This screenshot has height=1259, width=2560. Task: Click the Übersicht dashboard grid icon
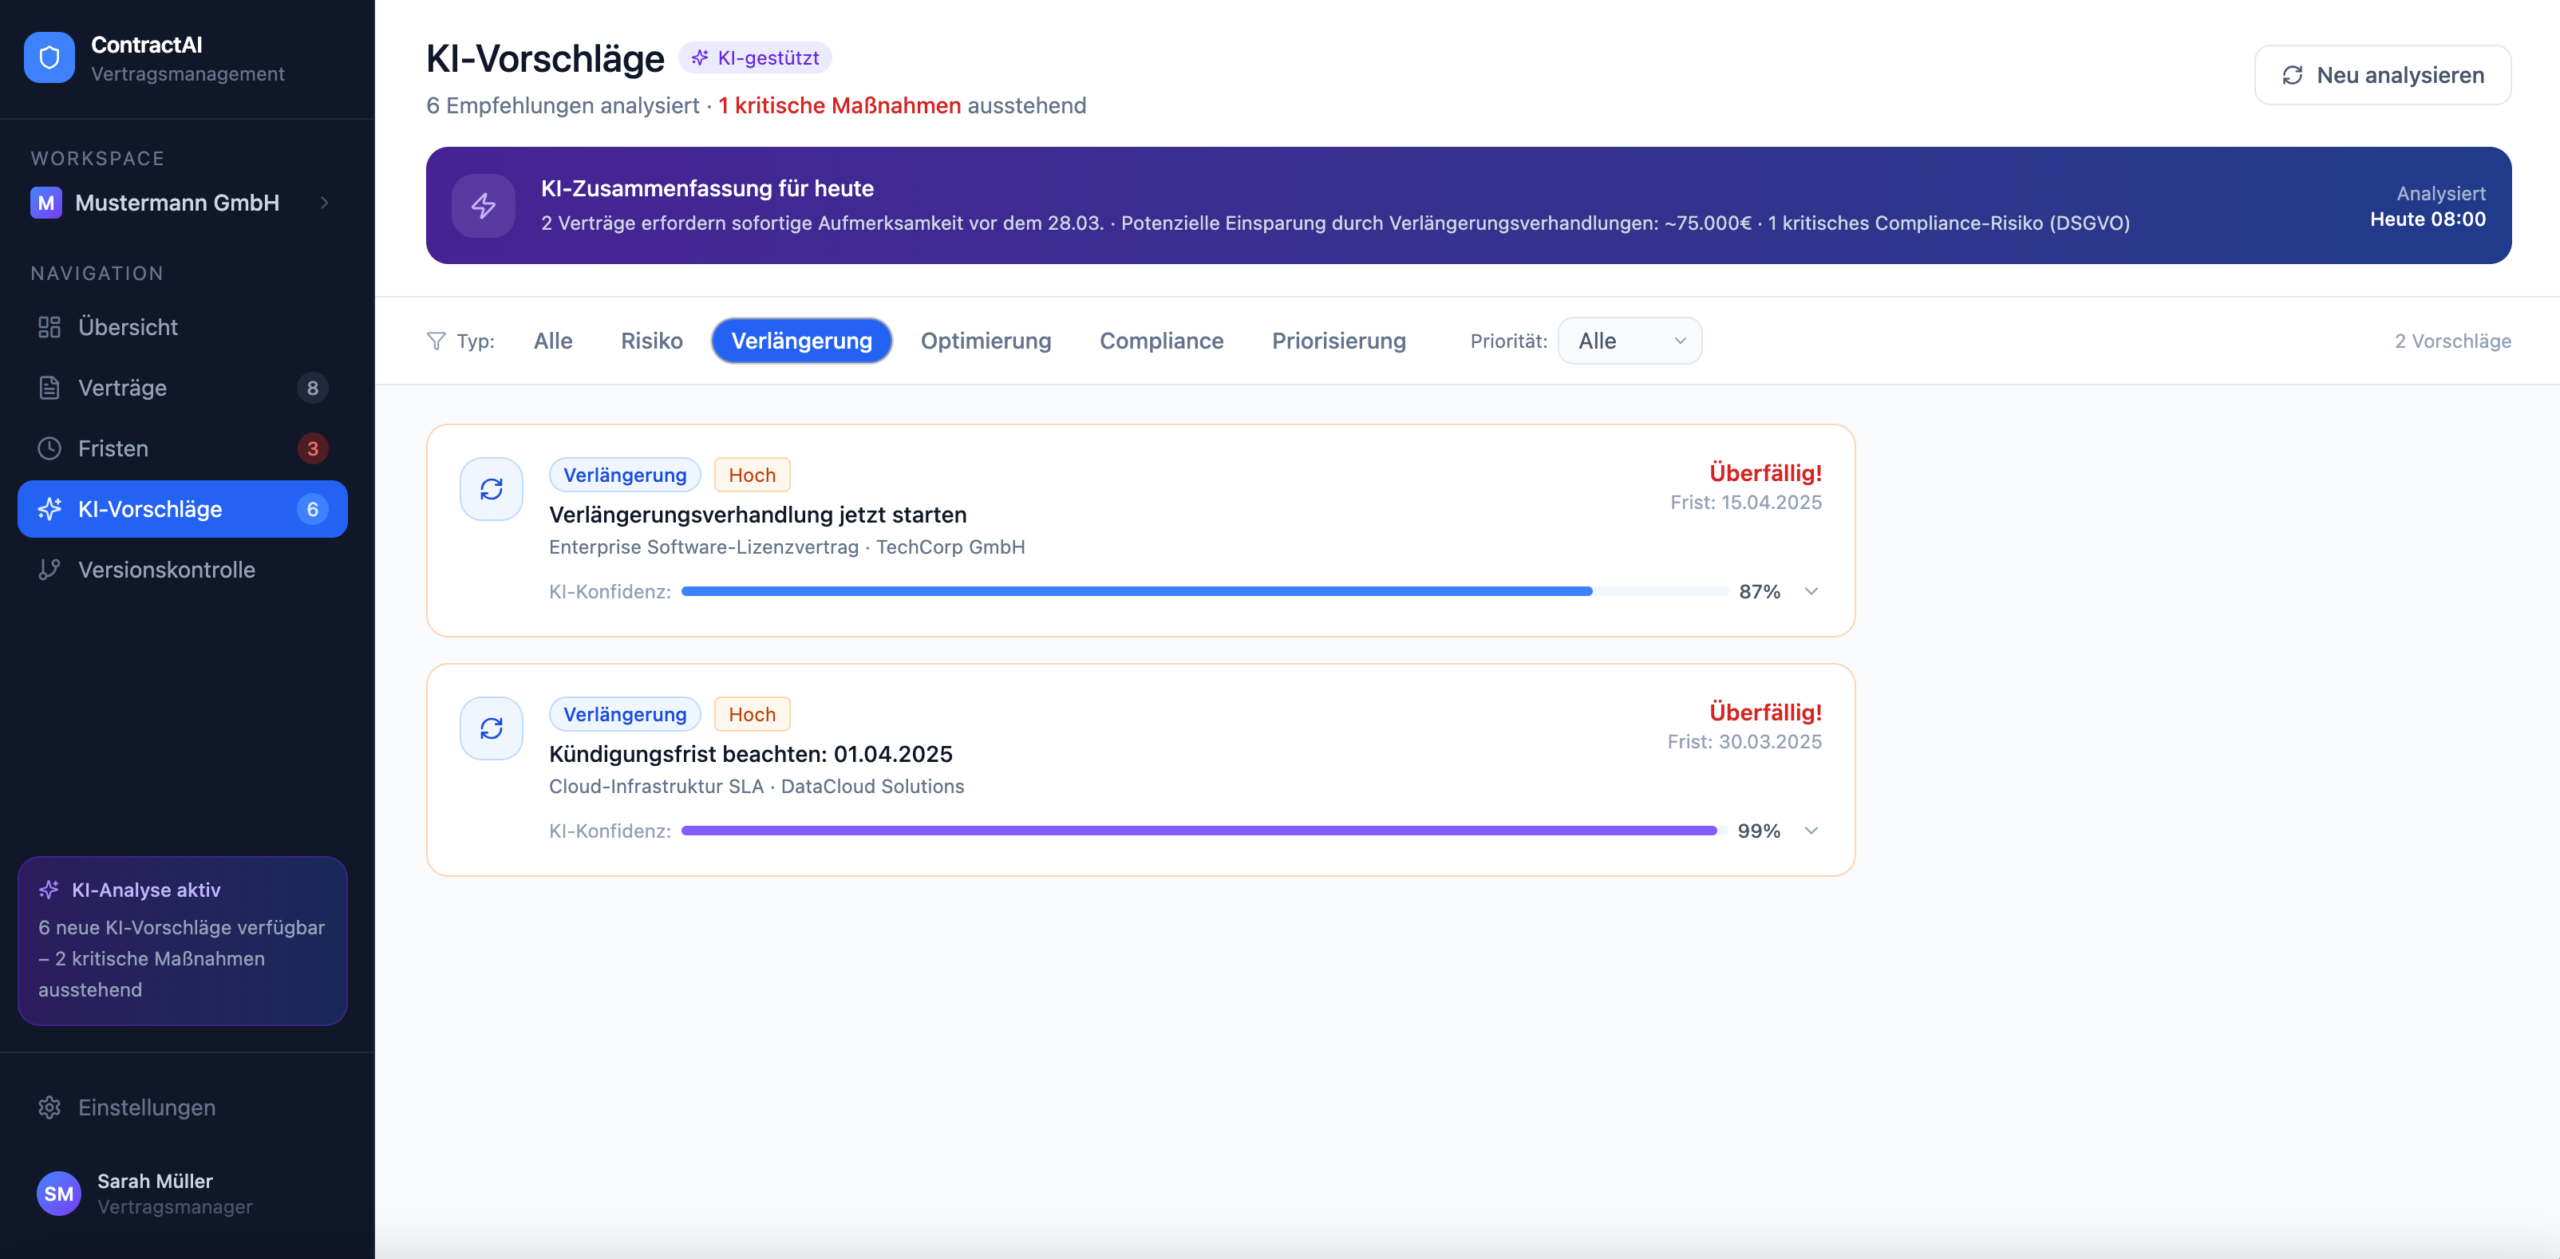pyautogui.click(x=49, y=327)
